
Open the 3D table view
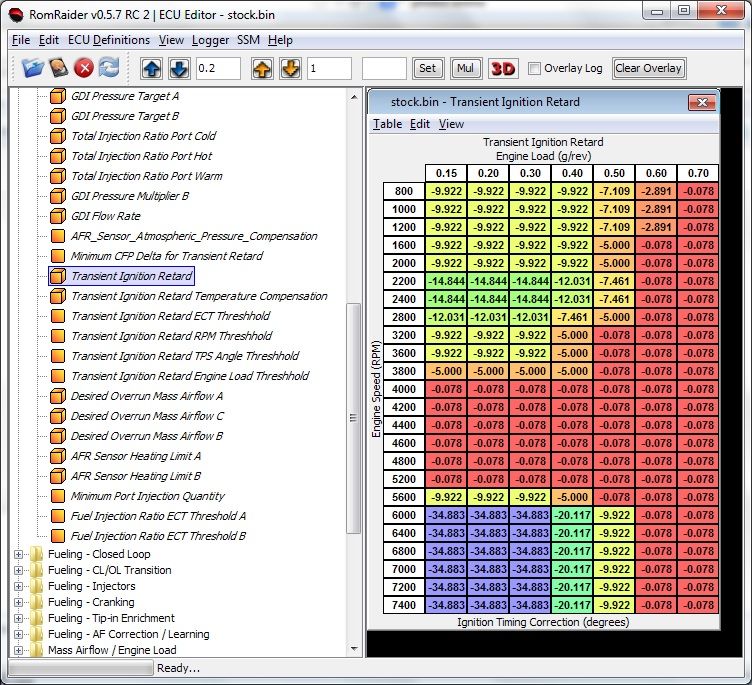[502, 68]
